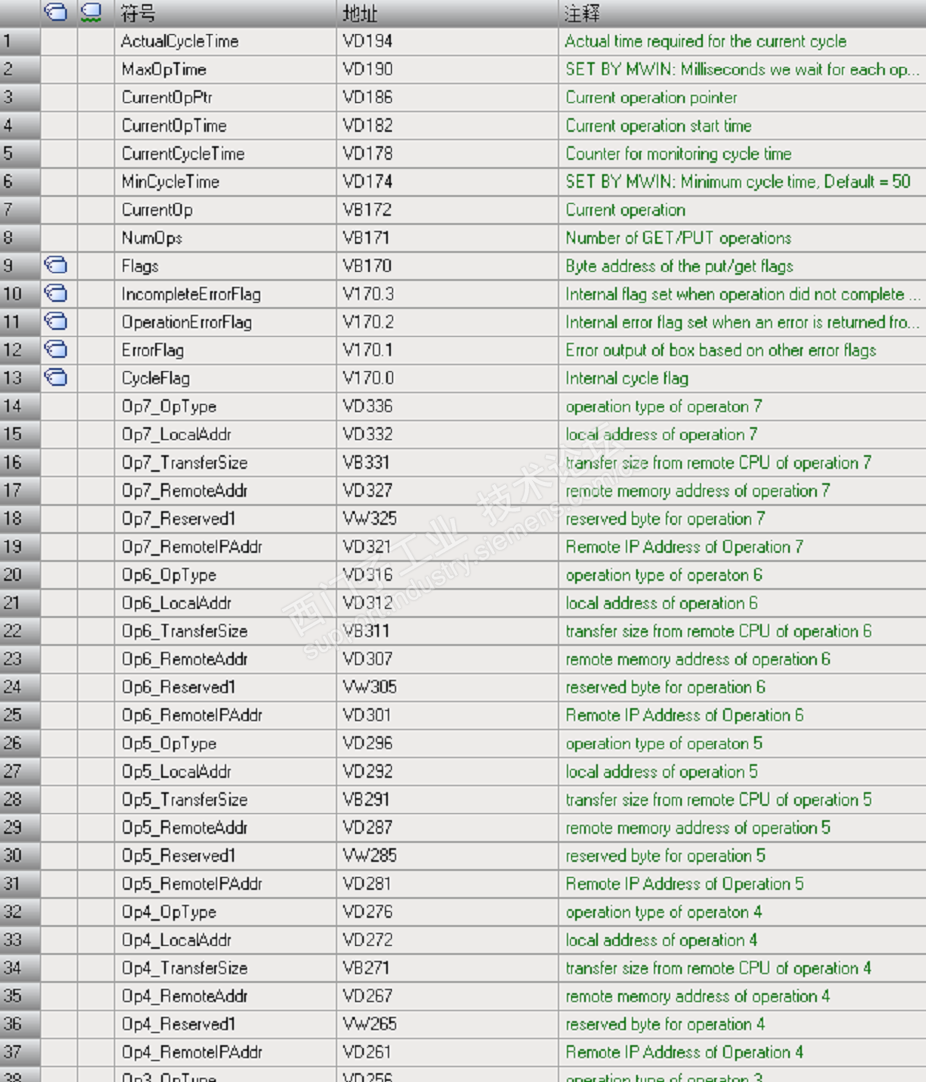Click address cell VB170
Screen dimensions: 926x1082
(x=448, y=266)
